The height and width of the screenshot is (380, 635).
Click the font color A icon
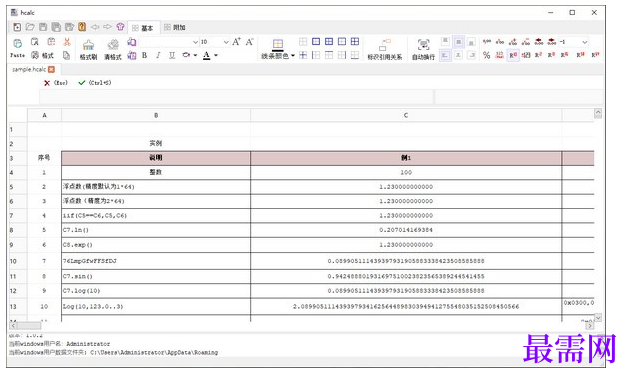click(x=207, y=56)
